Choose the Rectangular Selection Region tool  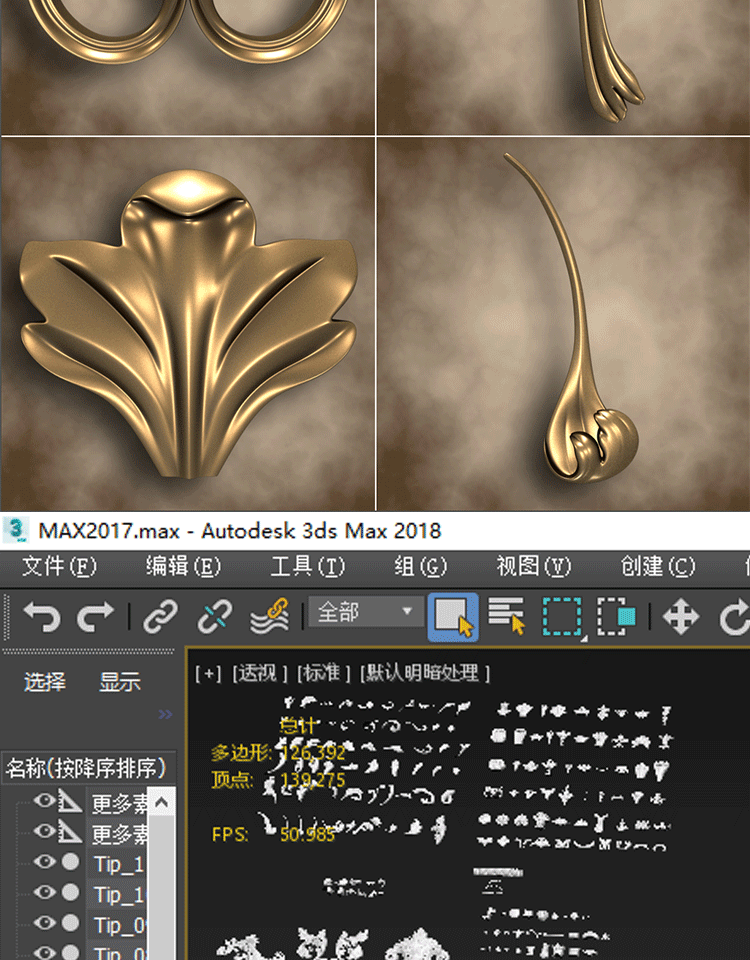pyautogui.click(x=563, y=617)
